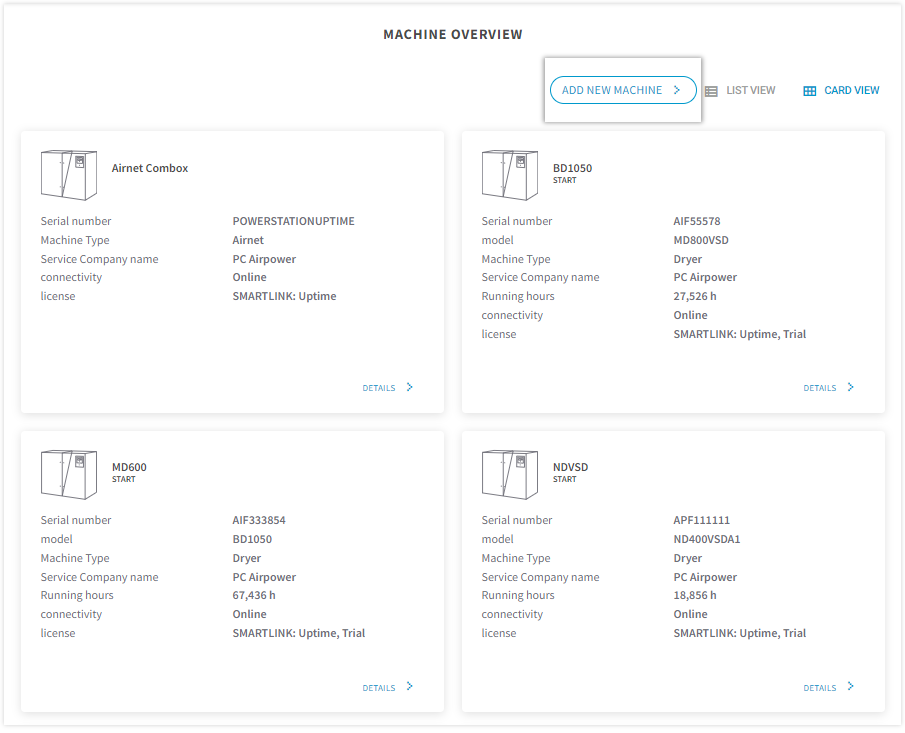Expand BD1050 card details via chevron
The image size is (905, 733).
coord(849,386)
